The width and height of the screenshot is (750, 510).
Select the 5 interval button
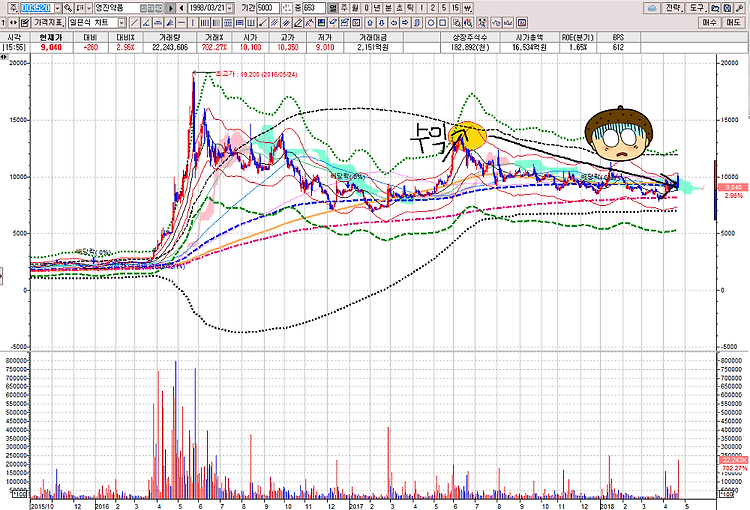[x=444, y=8]
